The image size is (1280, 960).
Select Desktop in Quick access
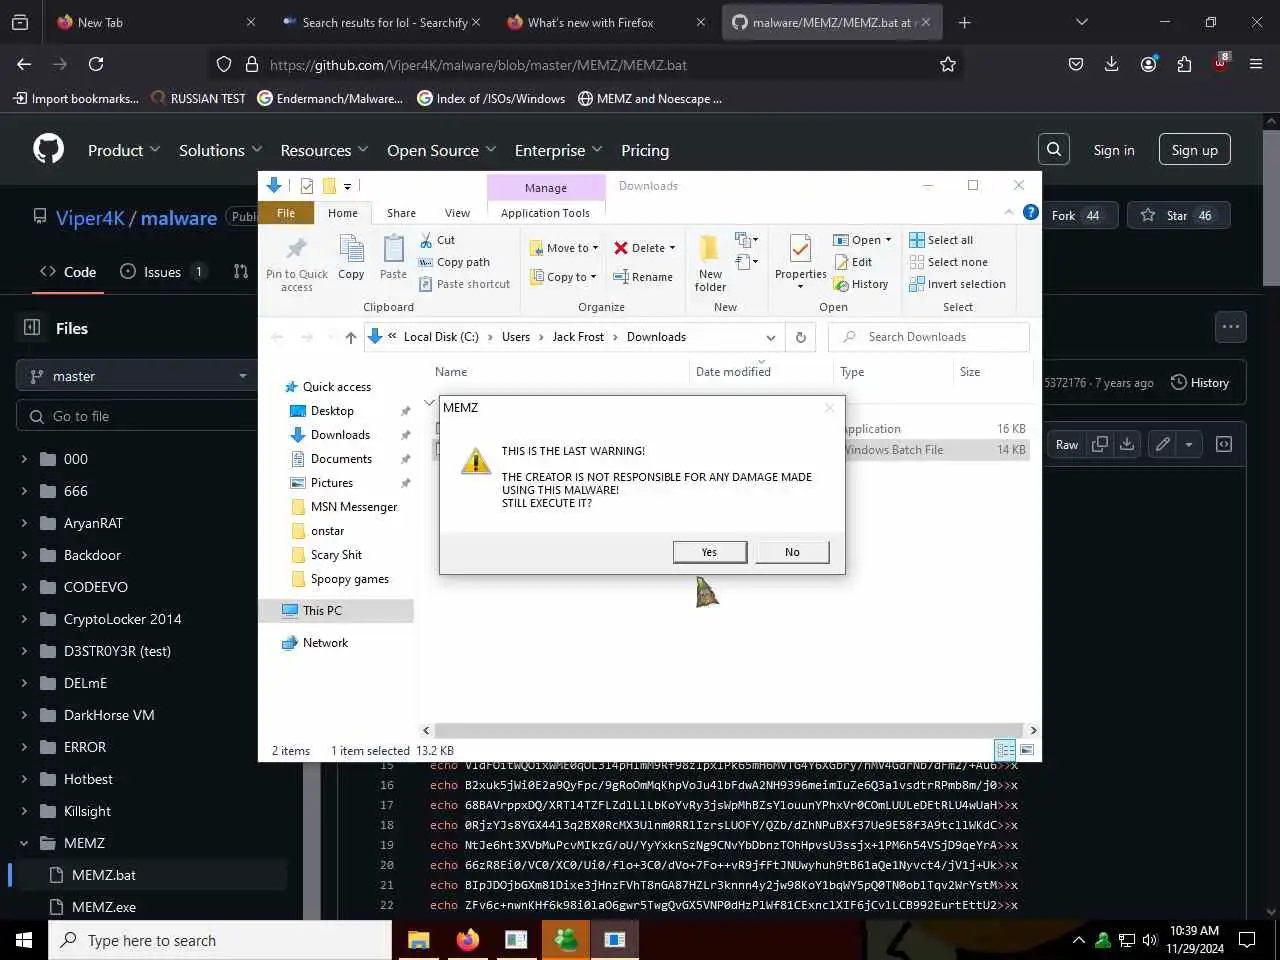coord(332,411)
